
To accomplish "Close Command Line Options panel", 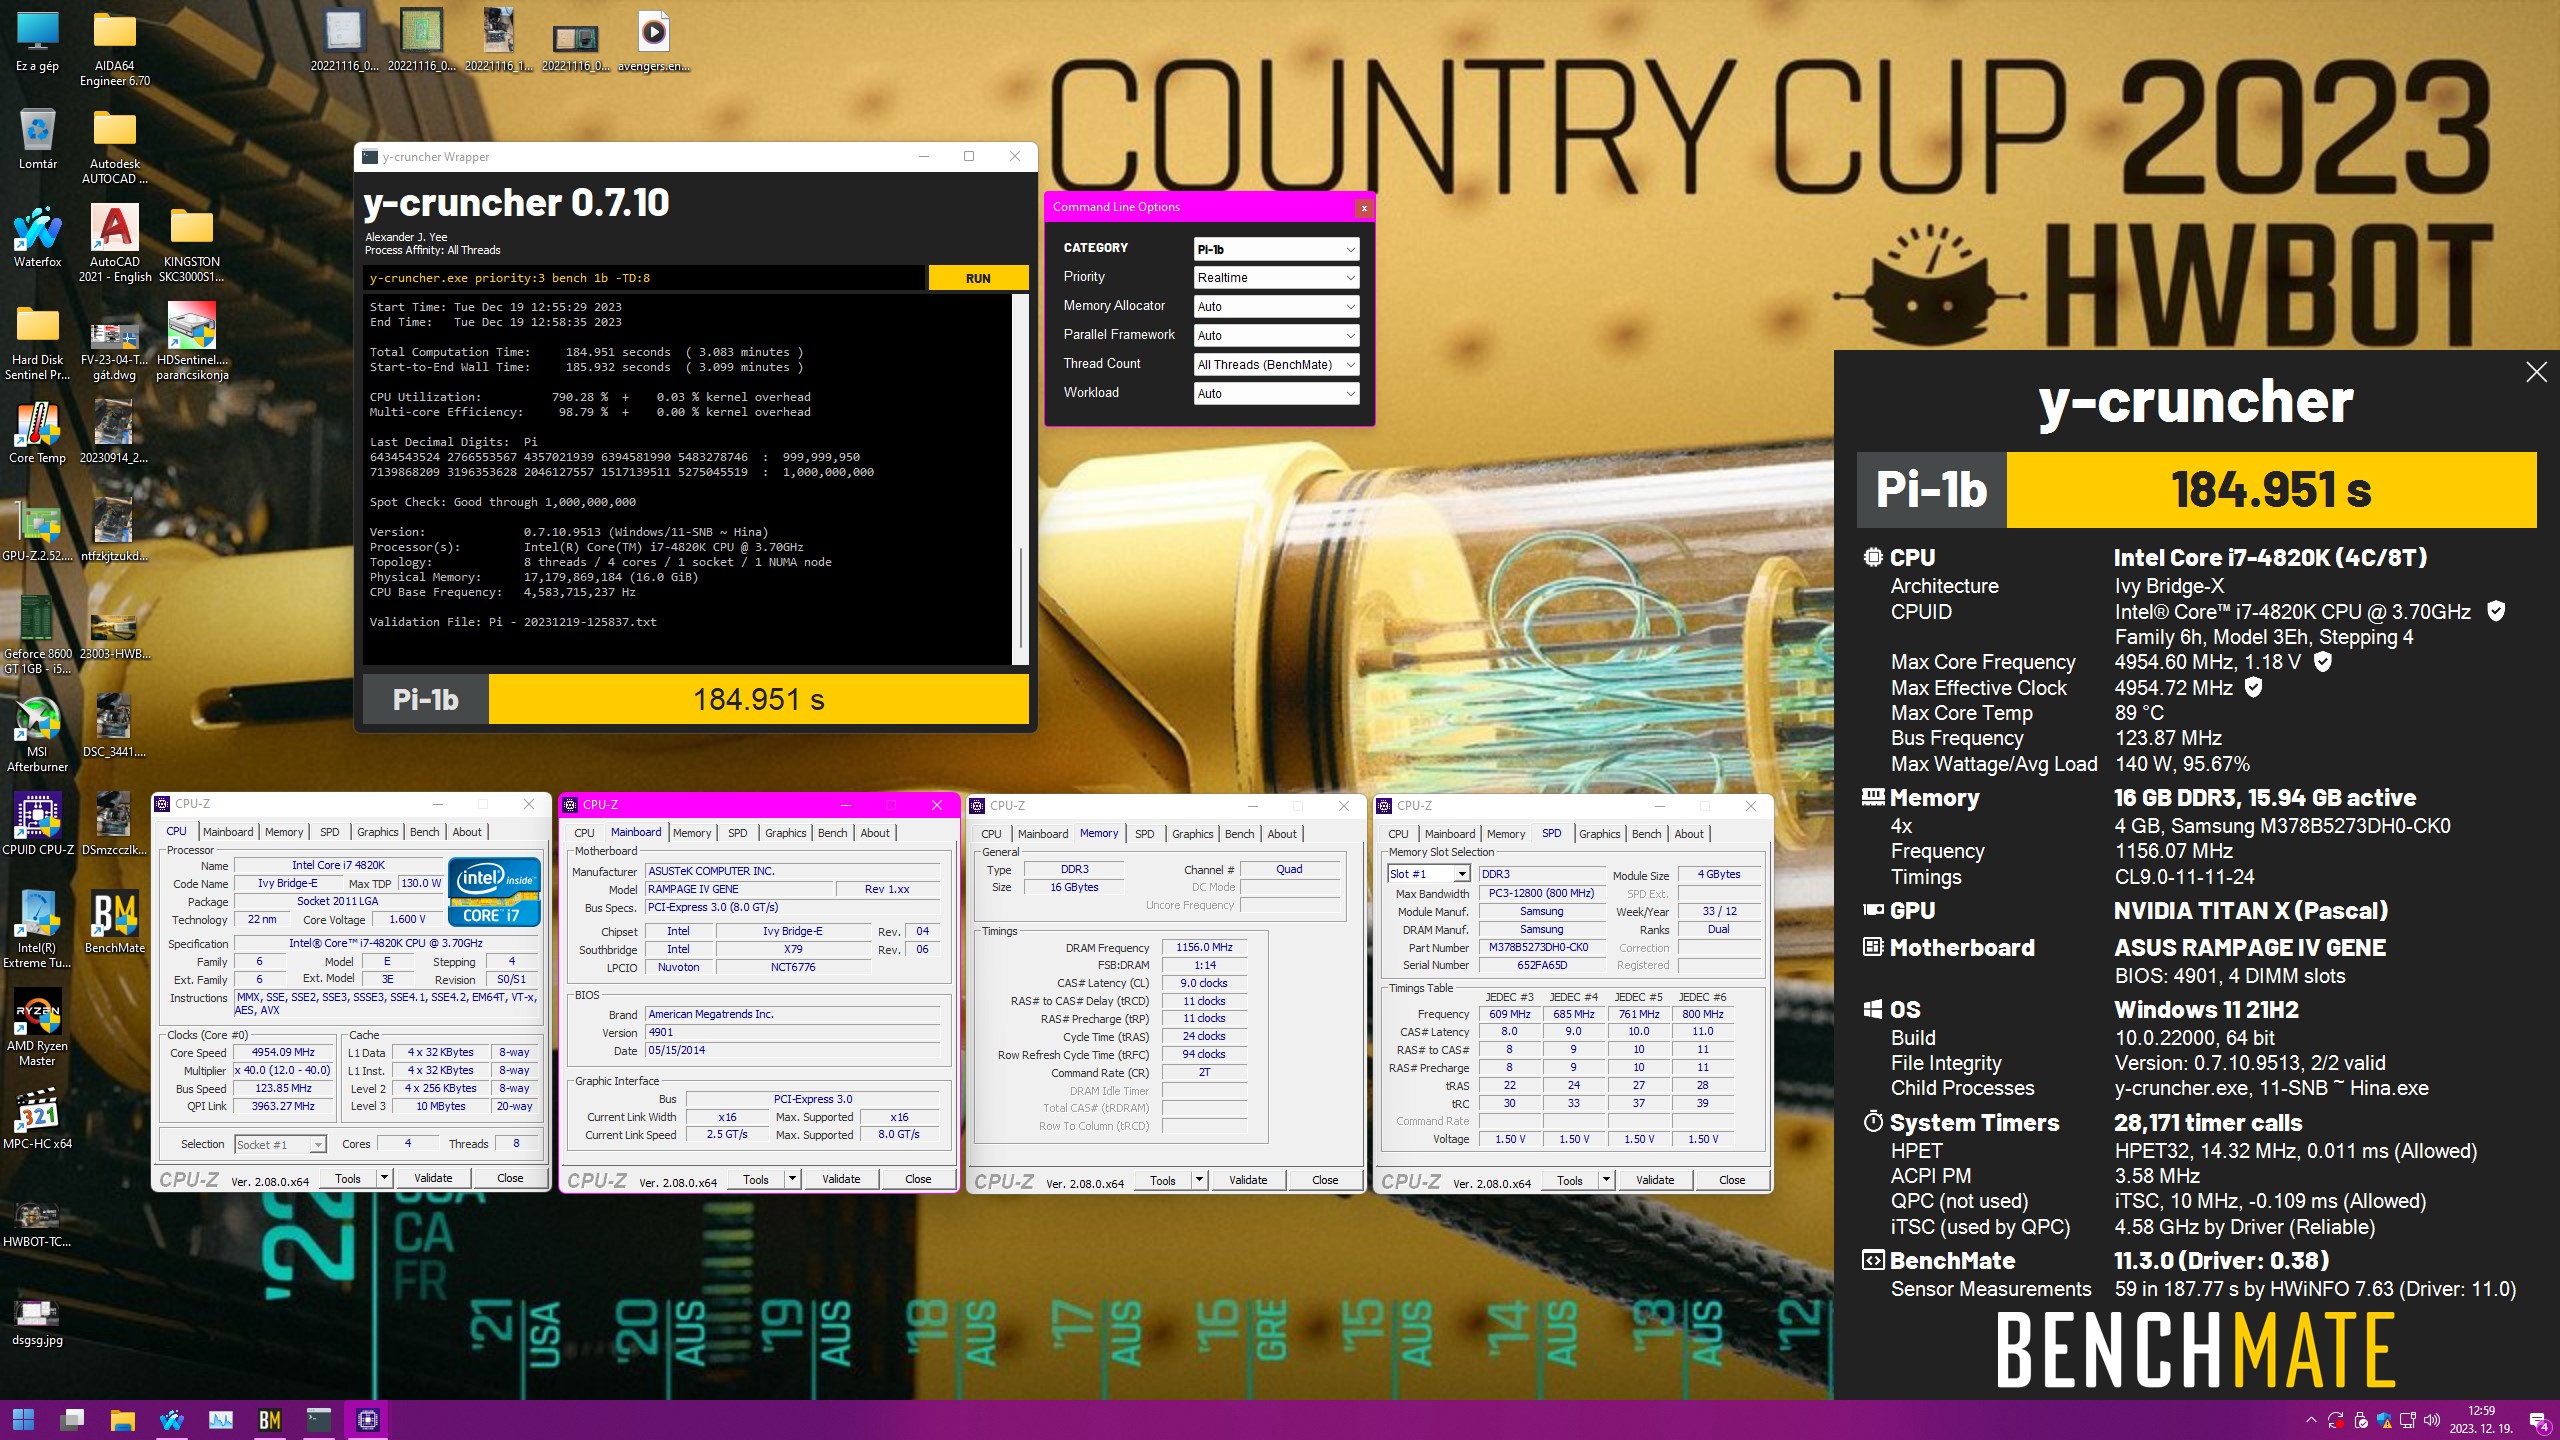I will (x=1364, y=208).
